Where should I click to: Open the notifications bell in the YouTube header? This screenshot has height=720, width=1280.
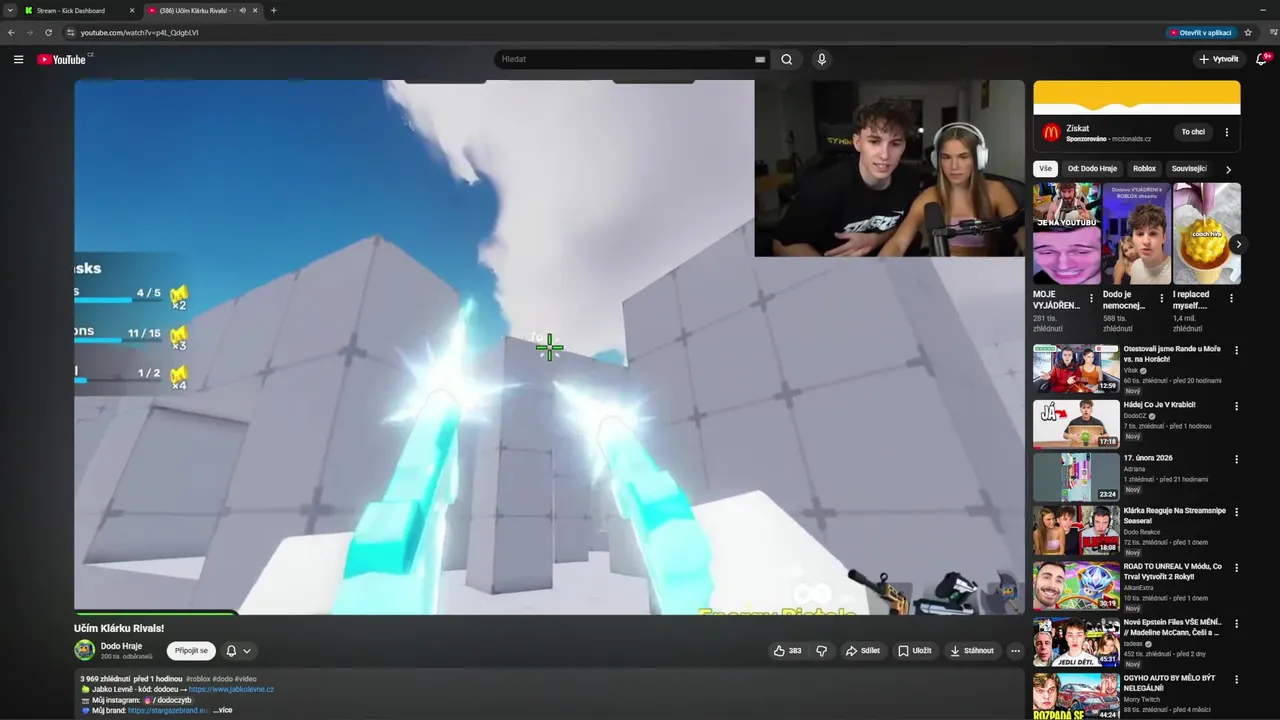point(1263,59)
